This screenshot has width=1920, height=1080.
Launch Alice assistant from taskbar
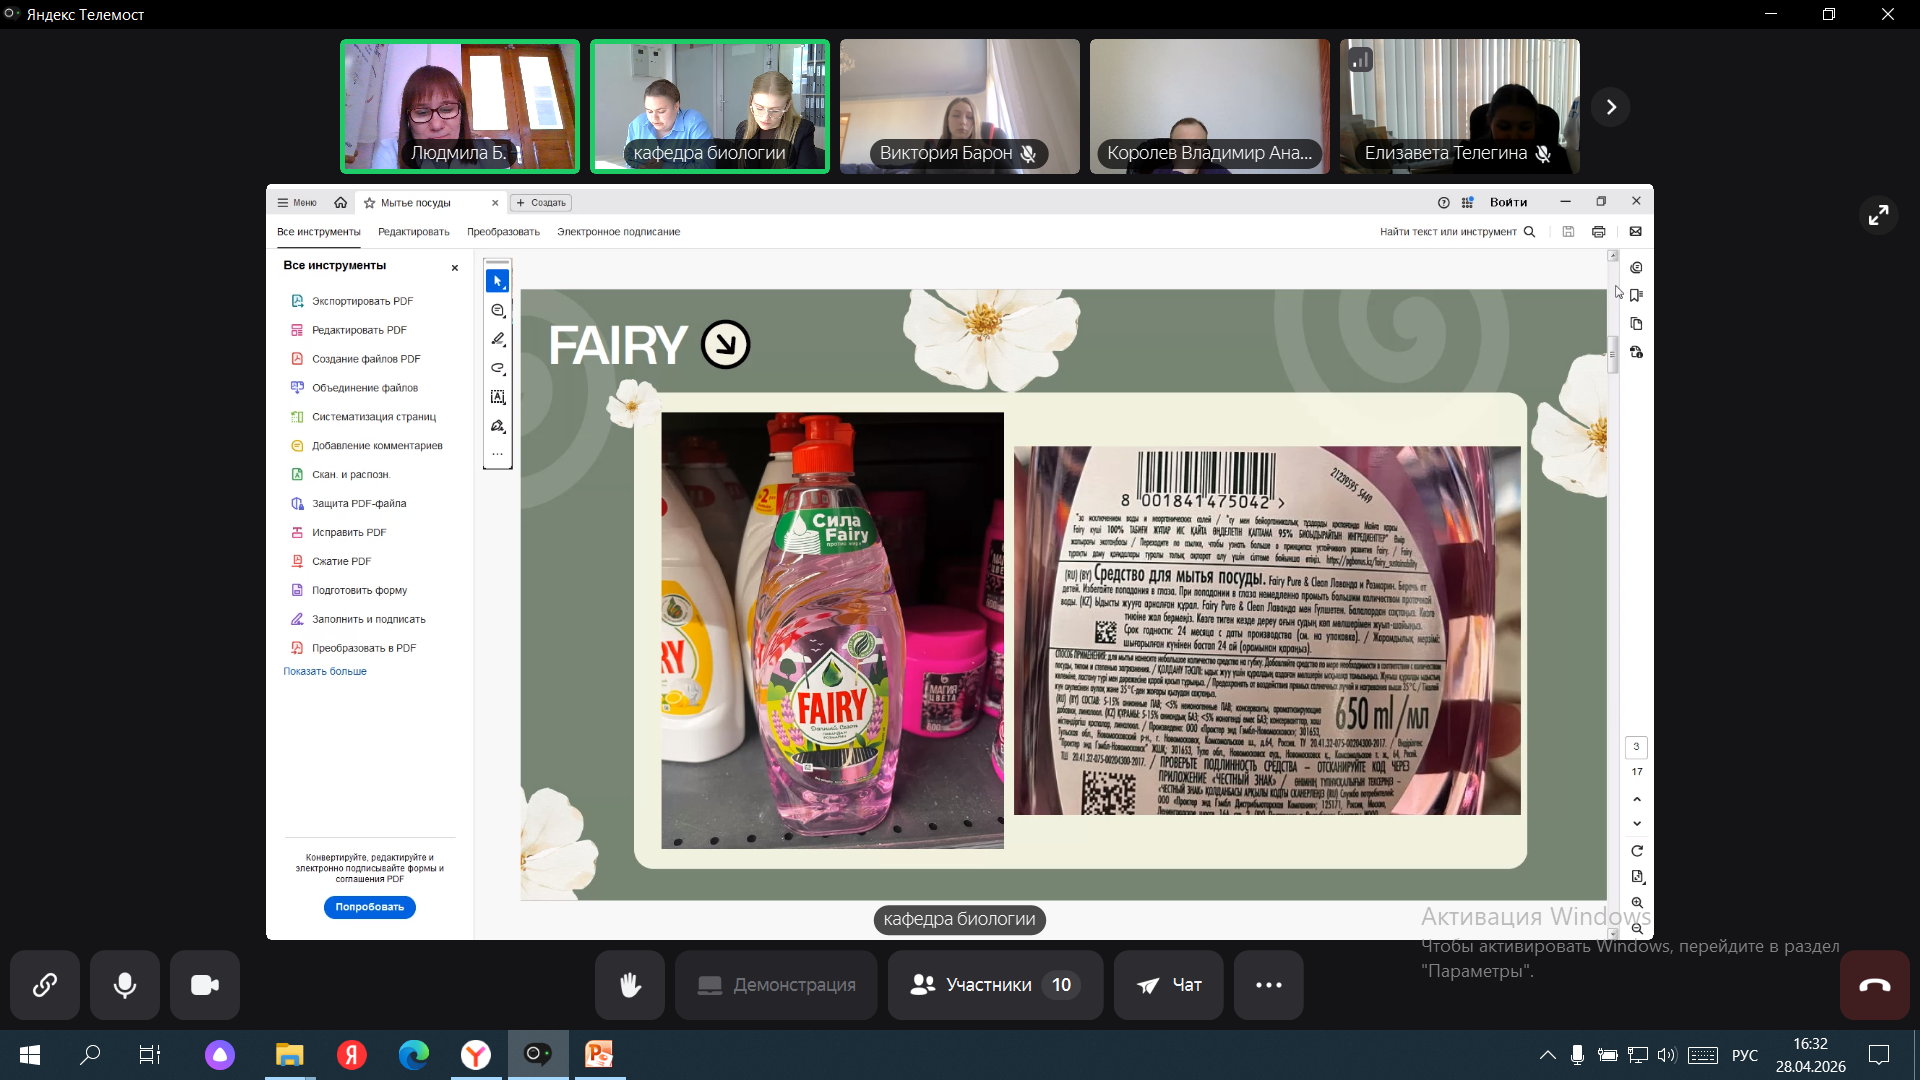click(220, 1054)
